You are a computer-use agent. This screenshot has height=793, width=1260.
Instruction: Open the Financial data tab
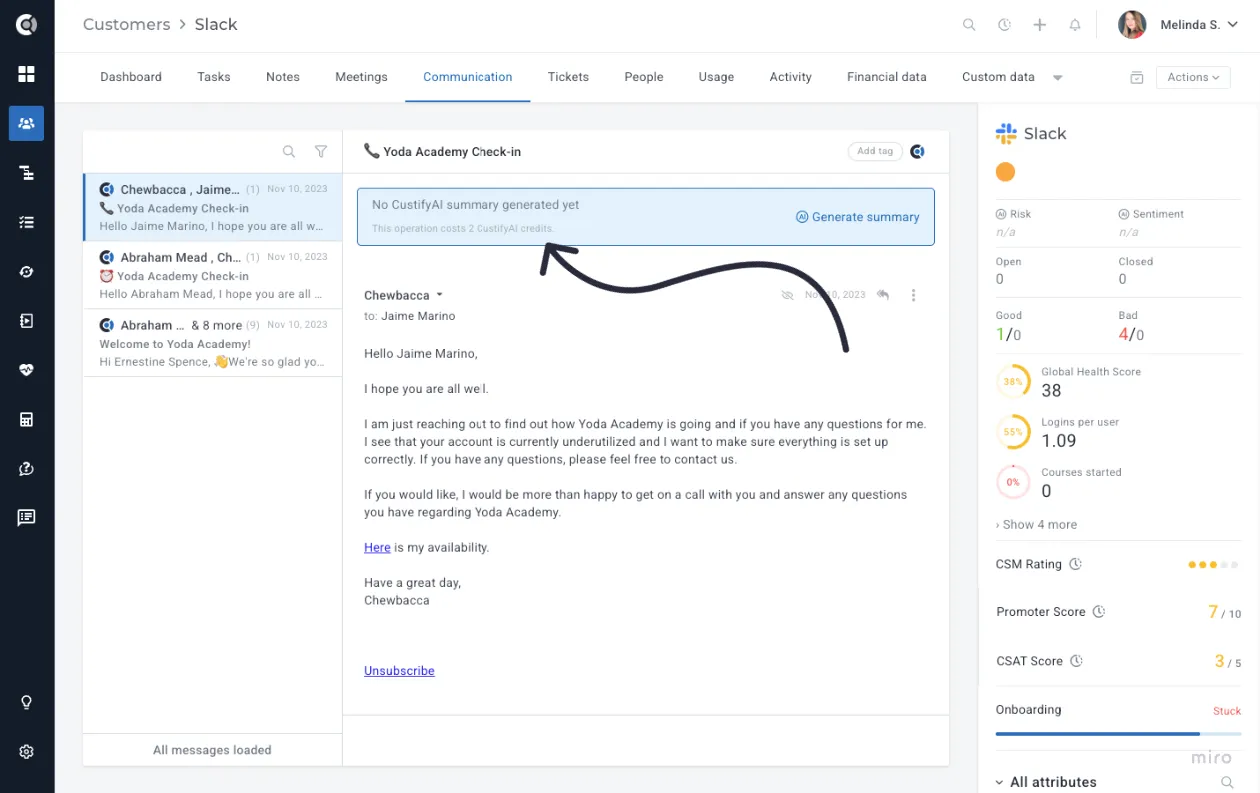886,77
